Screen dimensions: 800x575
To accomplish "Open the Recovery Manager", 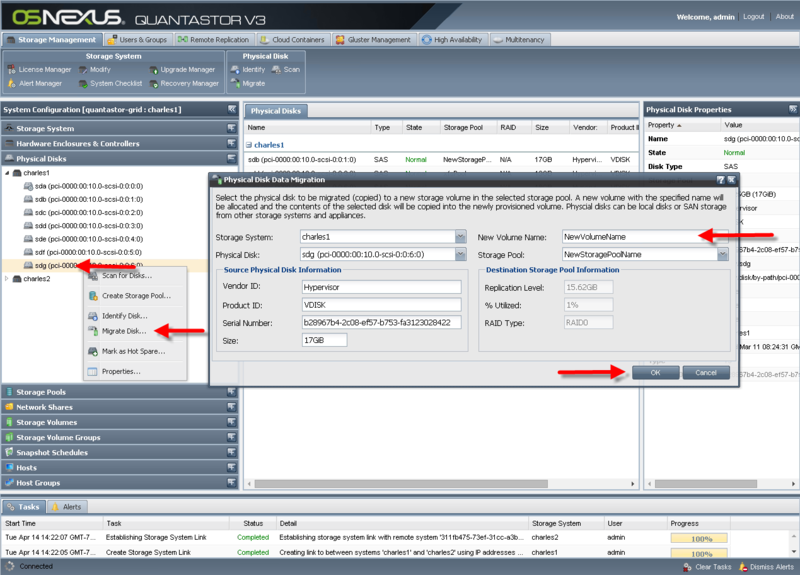I will tap(184, 83).
